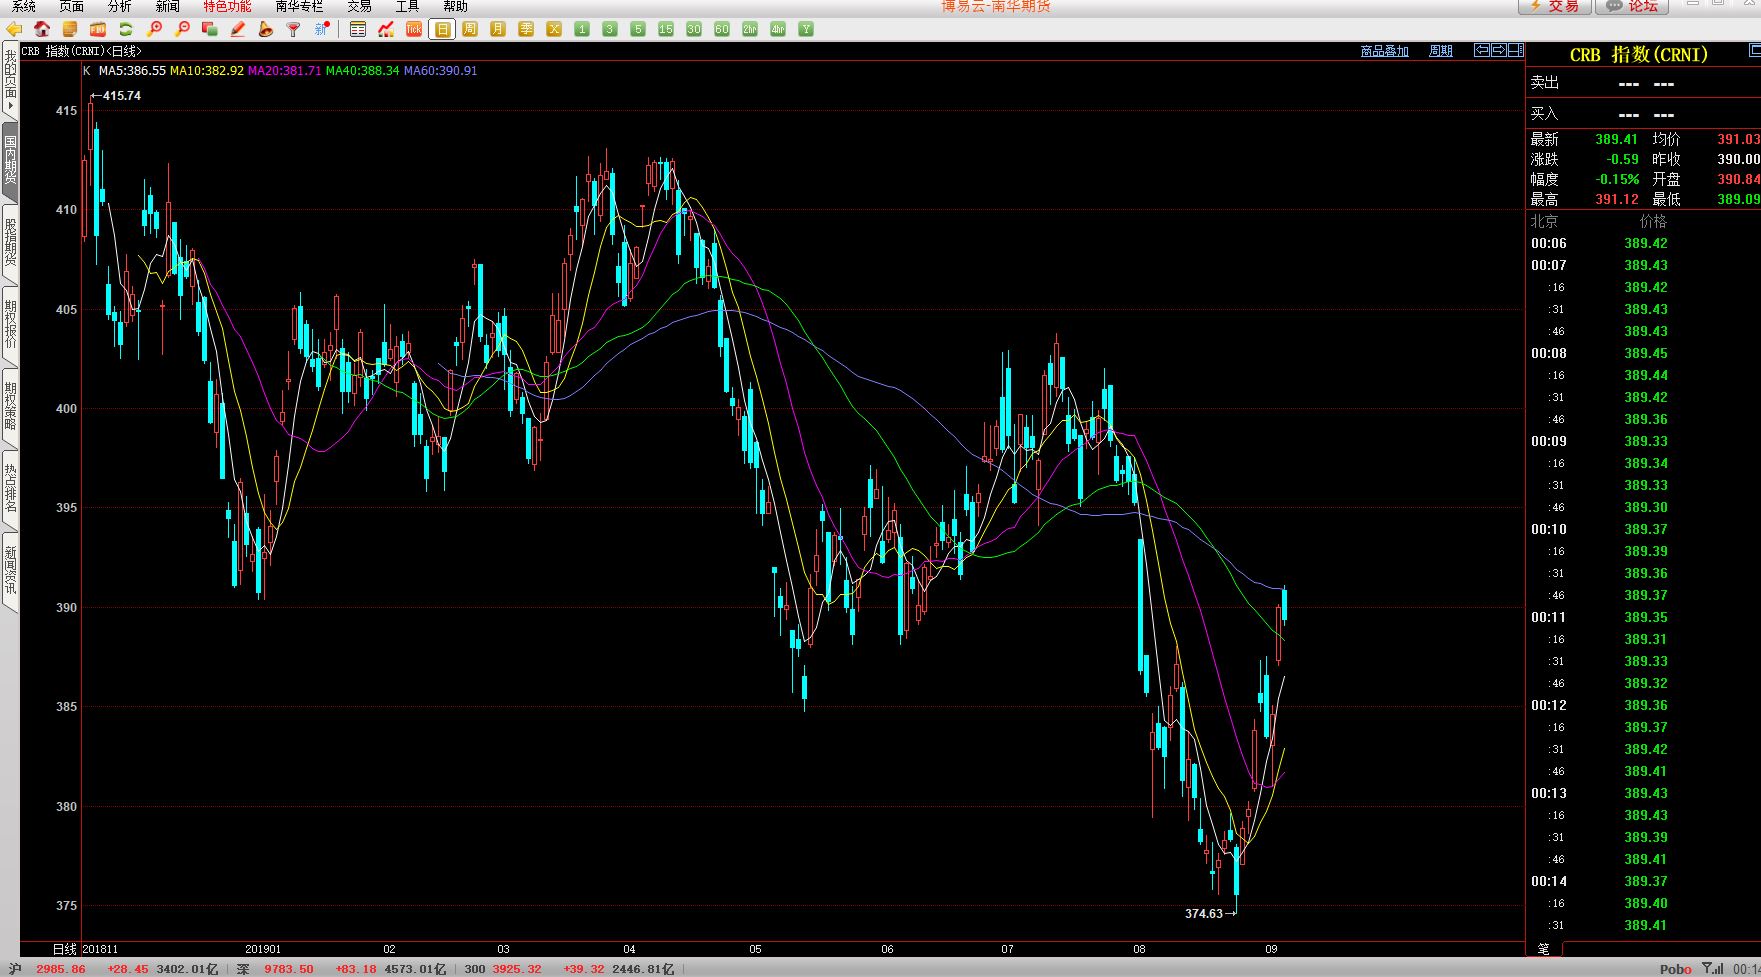Open the 系统 menu
The height and width of the screenshot is (977, 1761).
(x=23, y=6)
